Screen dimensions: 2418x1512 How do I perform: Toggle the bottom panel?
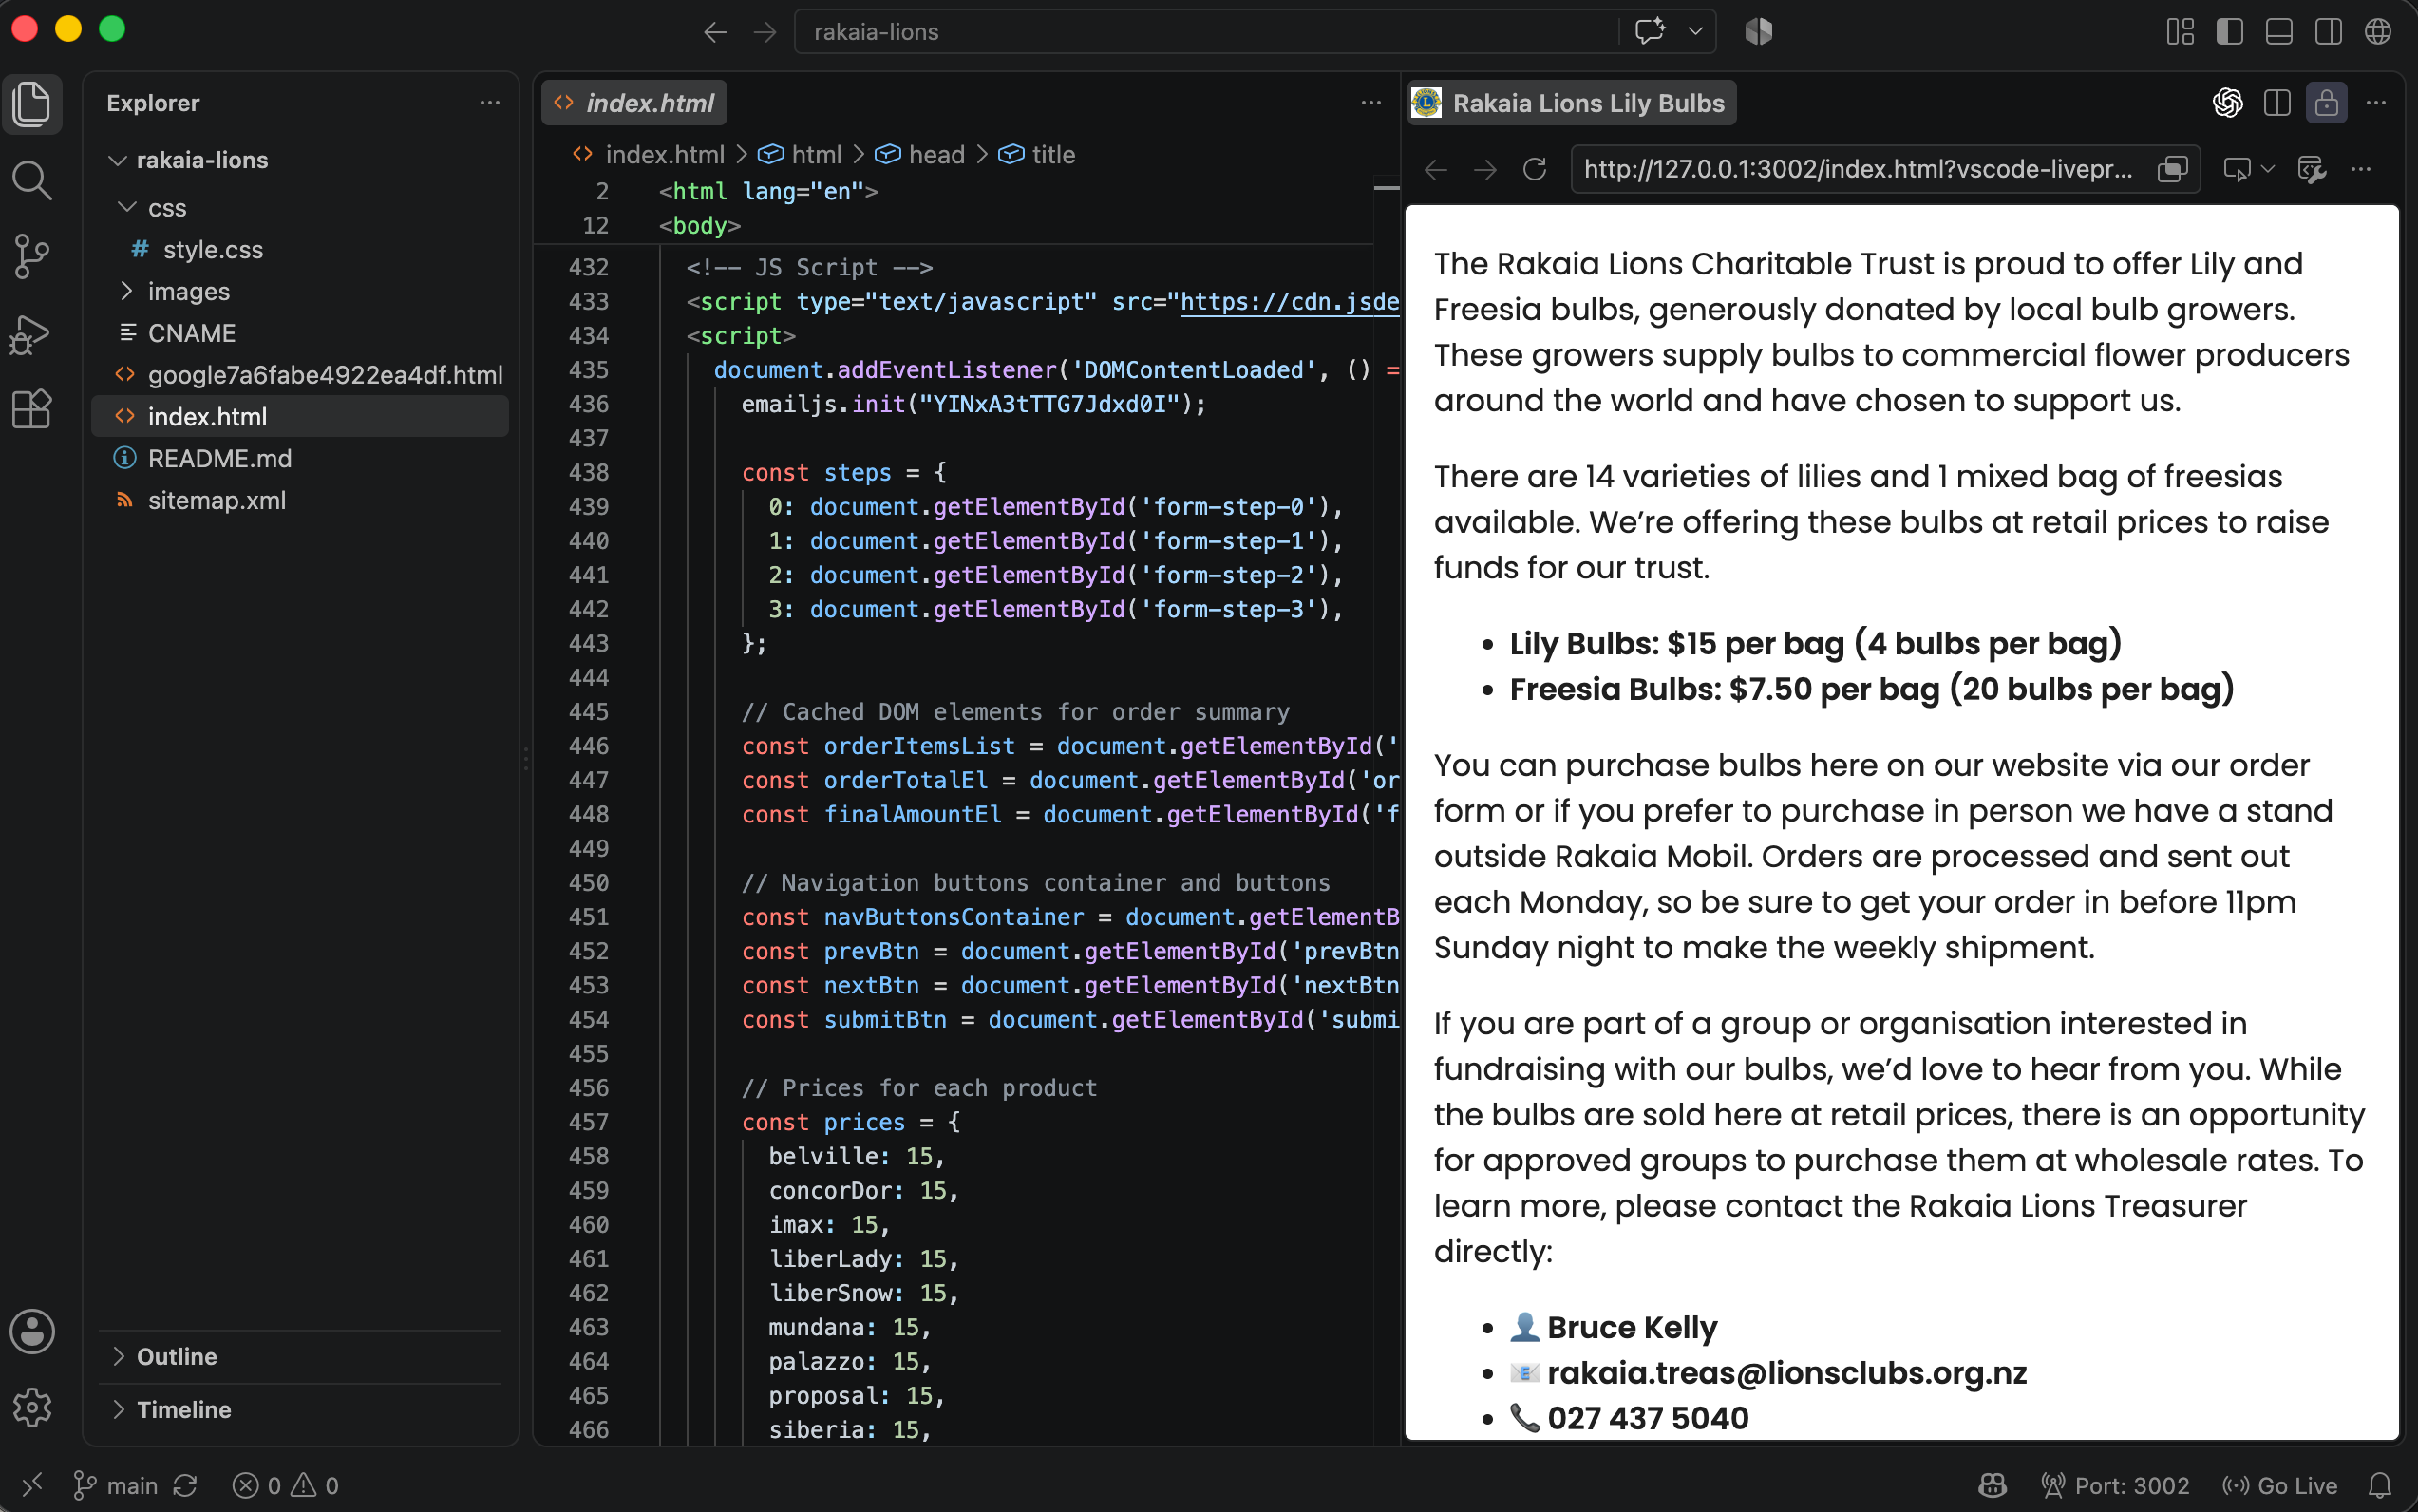(2279, 31)
